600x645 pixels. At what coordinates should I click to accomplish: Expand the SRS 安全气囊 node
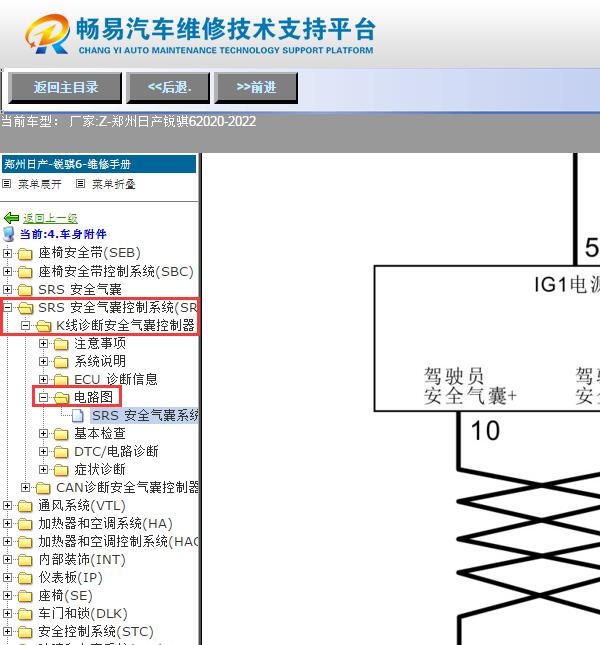[x=7, y=289]
